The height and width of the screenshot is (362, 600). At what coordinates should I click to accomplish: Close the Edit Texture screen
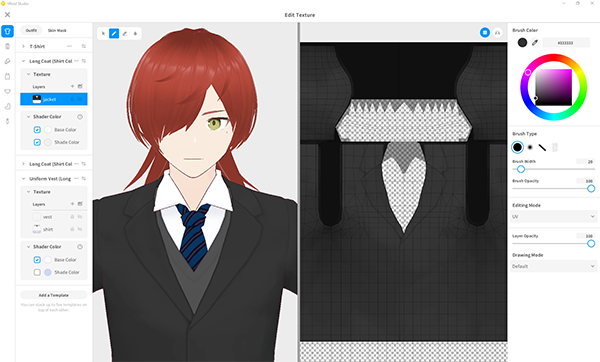point(7,15)
